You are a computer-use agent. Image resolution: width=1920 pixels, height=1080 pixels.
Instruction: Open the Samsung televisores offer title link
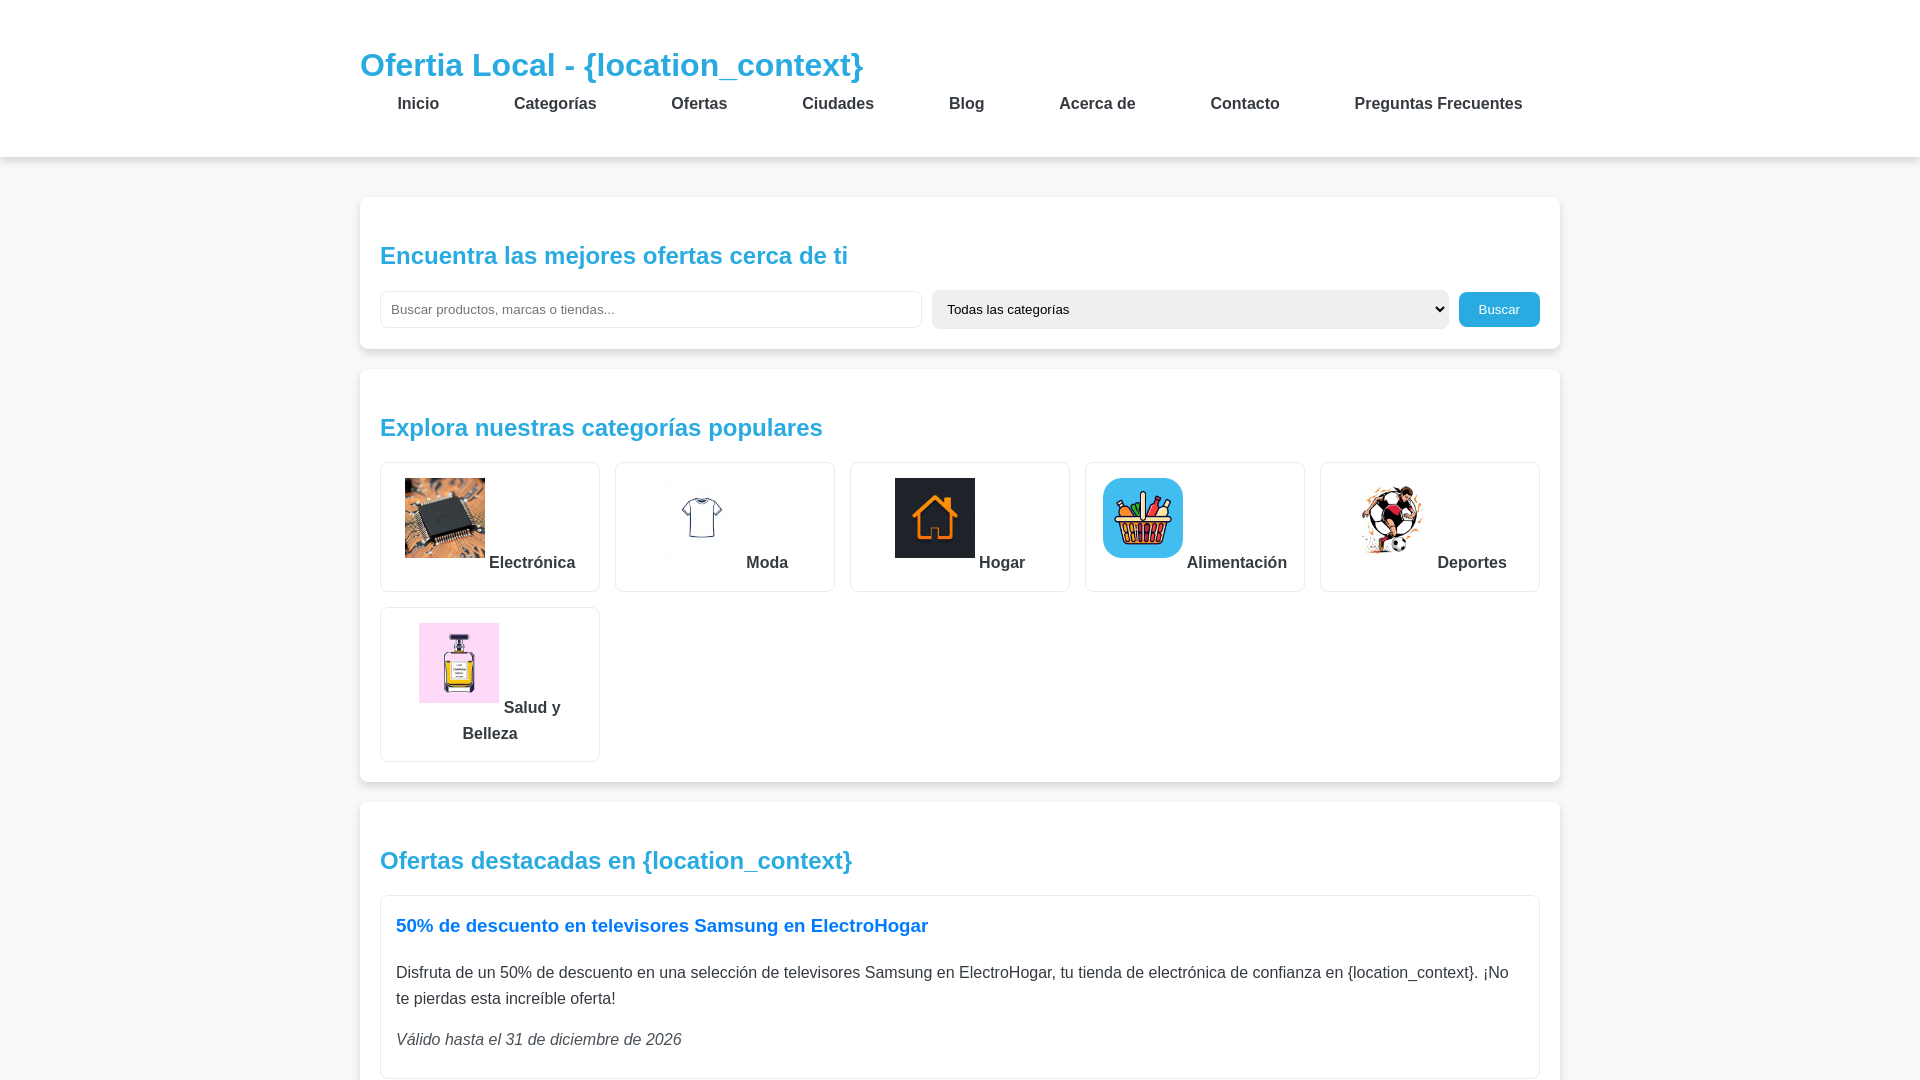662,926
